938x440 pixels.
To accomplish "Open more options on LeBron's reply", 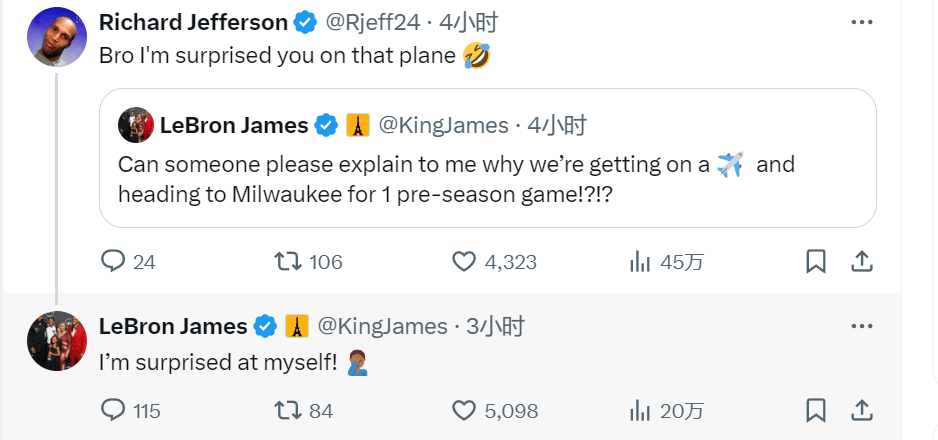I will (x=859, y=326).
